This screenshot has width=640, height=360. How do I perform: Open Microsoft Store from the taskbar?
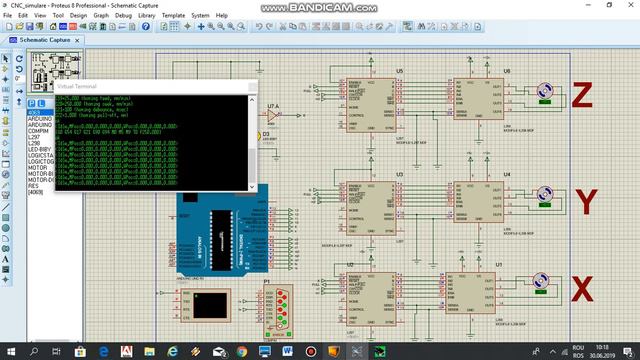pyautogui.click(x=80, y=351)
